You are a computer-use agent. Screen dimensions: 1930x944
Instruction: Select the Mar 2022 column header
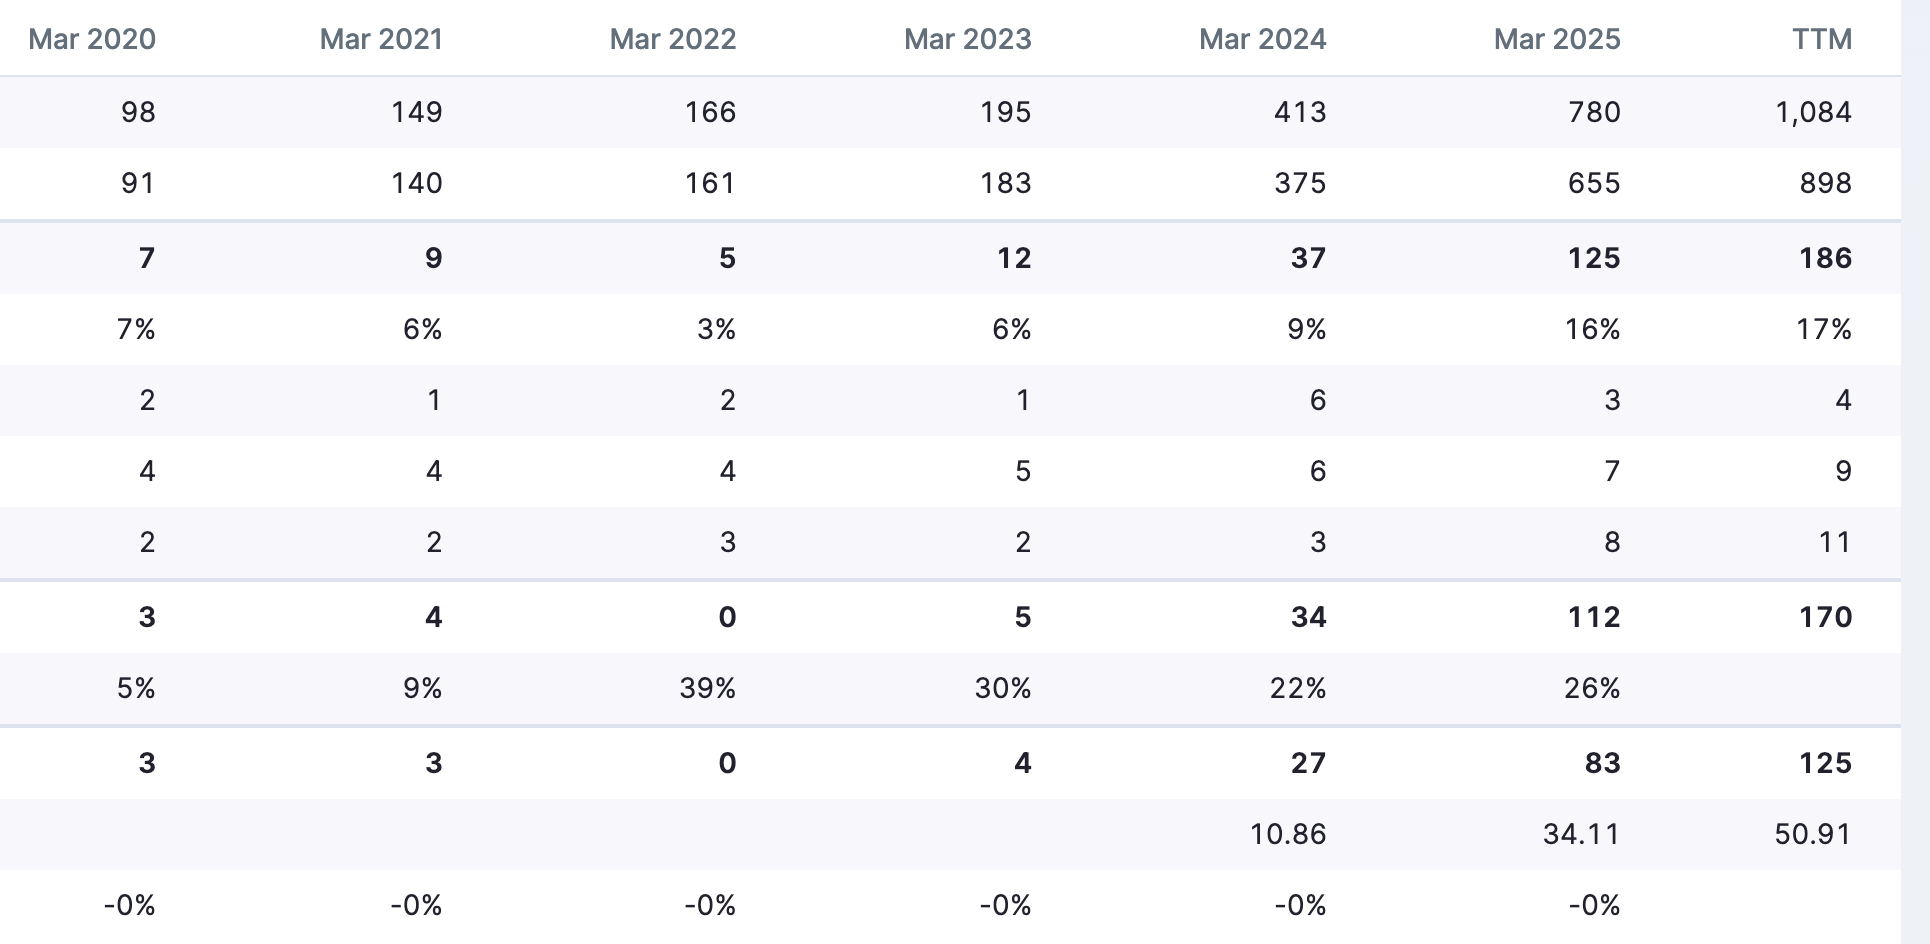(673, 39)
